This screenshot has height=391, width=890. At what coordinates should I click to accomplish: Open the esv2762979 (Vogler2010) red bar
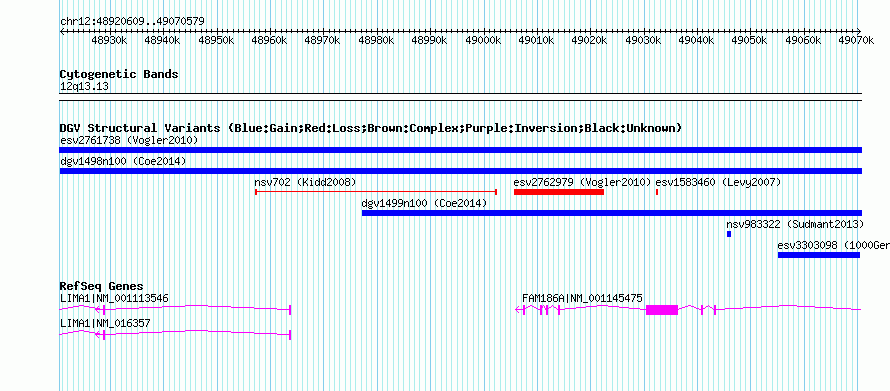tap(559, 192)
